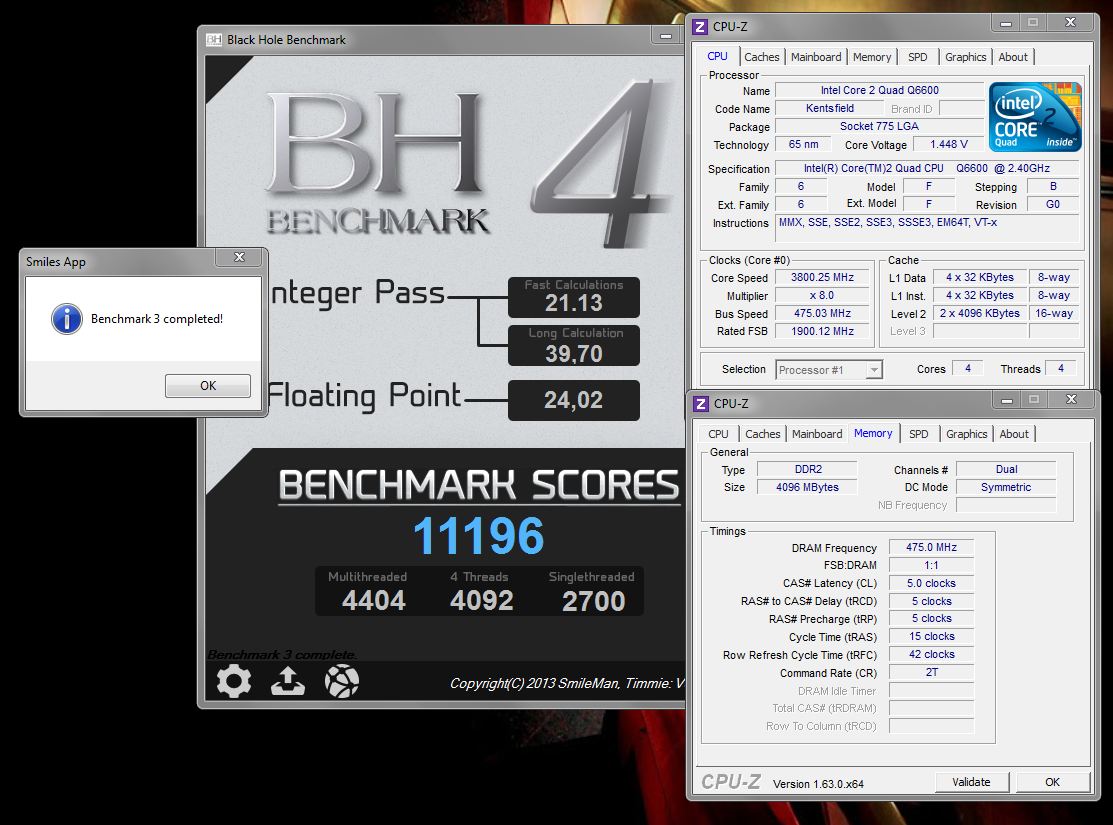The image size is (1113, 825).
Task: Open Processor #1 selection dropdown
Action: (x=828, y=369)
